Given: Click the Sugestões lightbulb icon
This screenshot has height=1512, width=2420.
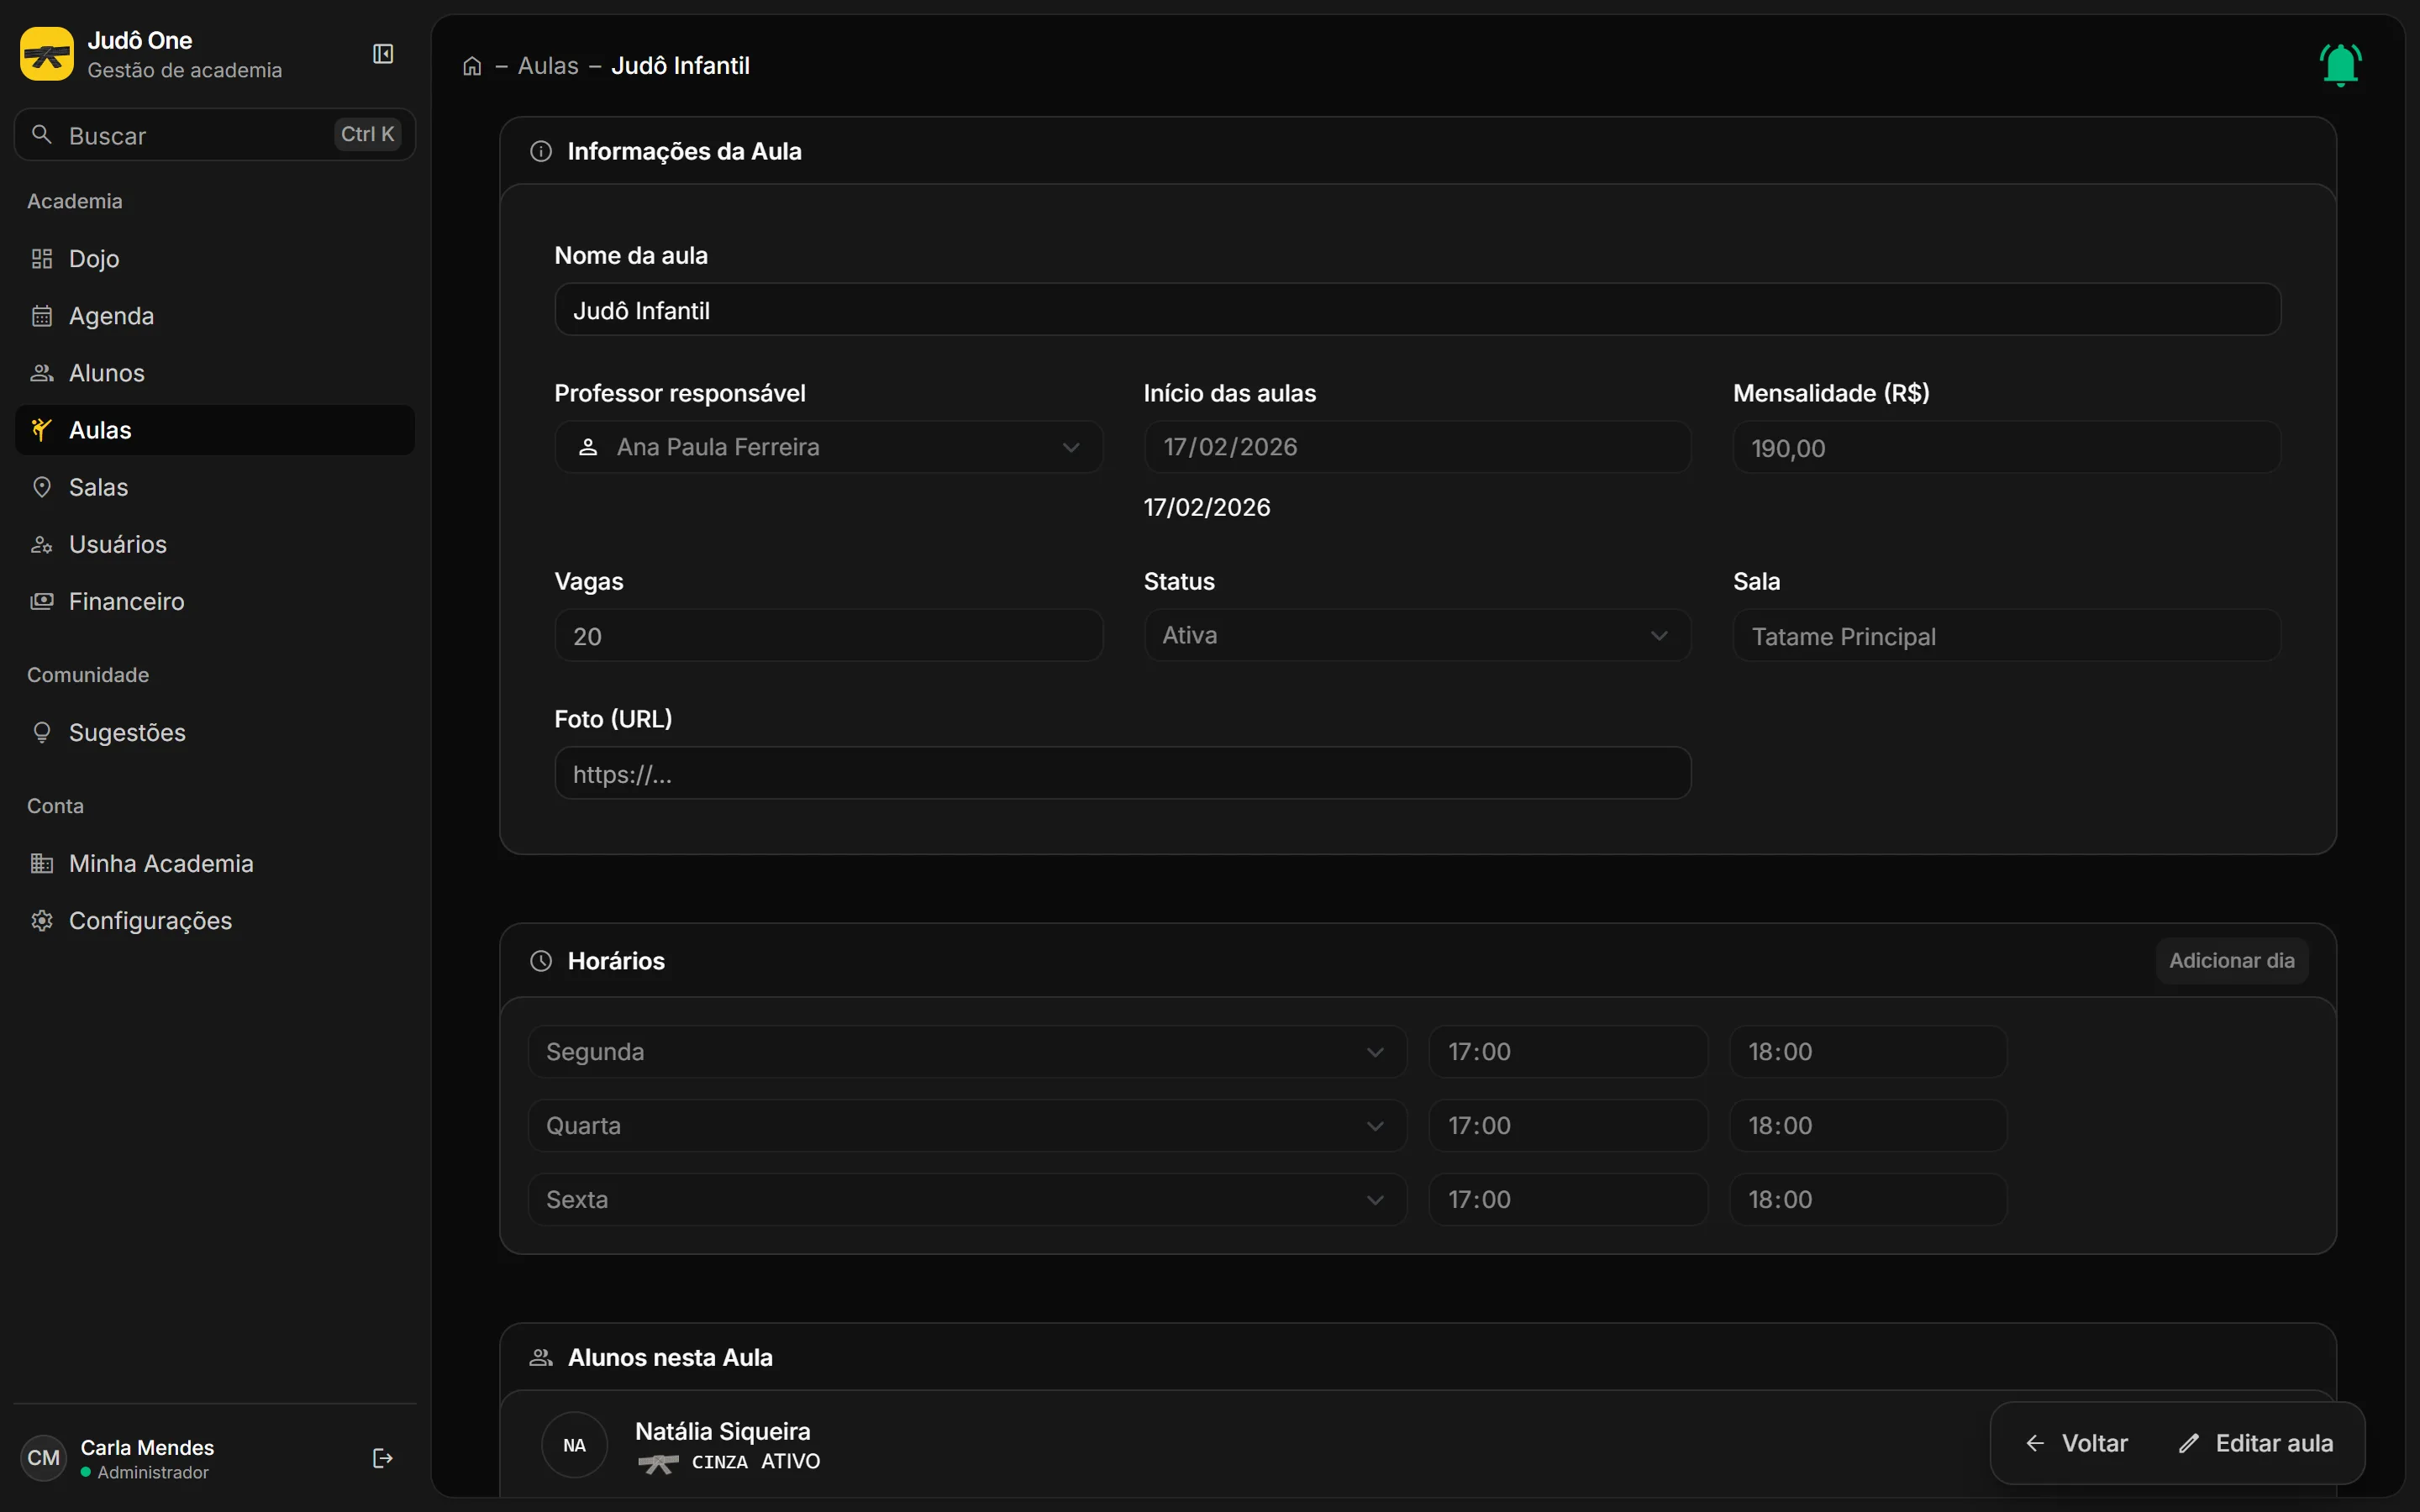Looking at the screenshot, I should click(x=42, y=733).
